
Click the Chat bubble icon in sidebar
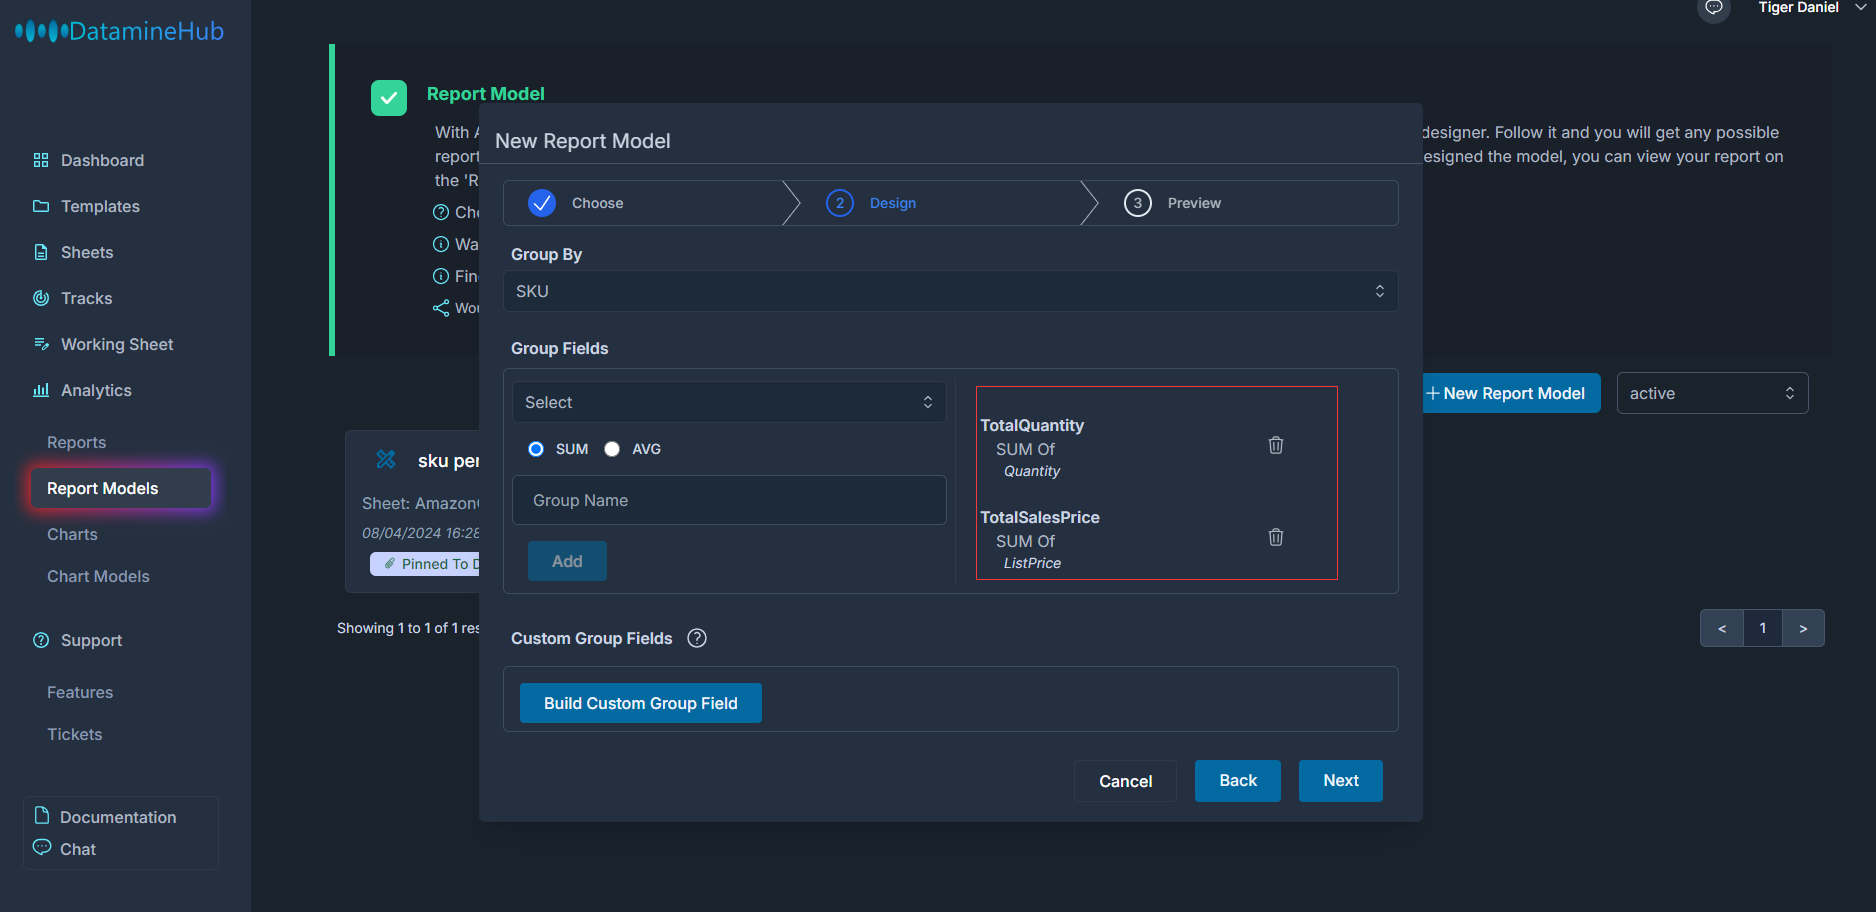coord(42,847)
